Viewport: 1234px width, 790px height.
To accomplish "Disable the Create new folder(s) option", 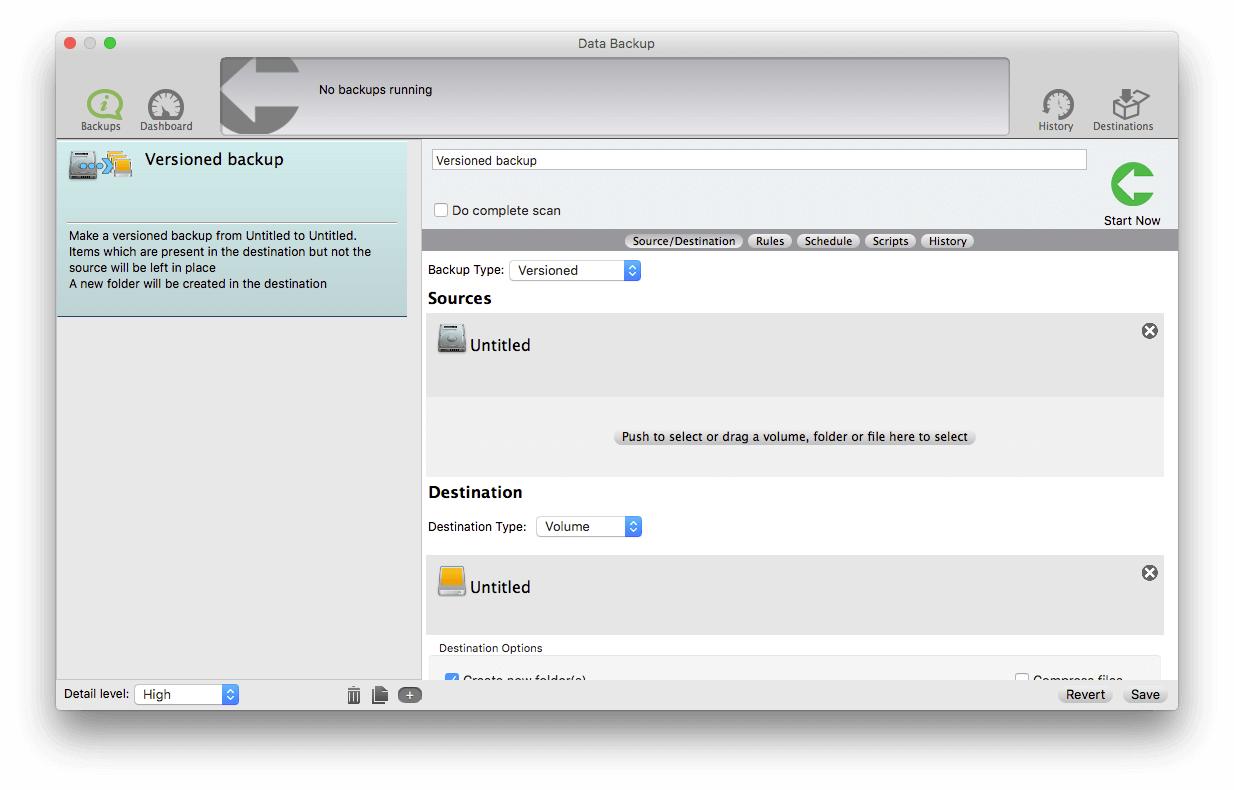I will (x=452, y=680).
